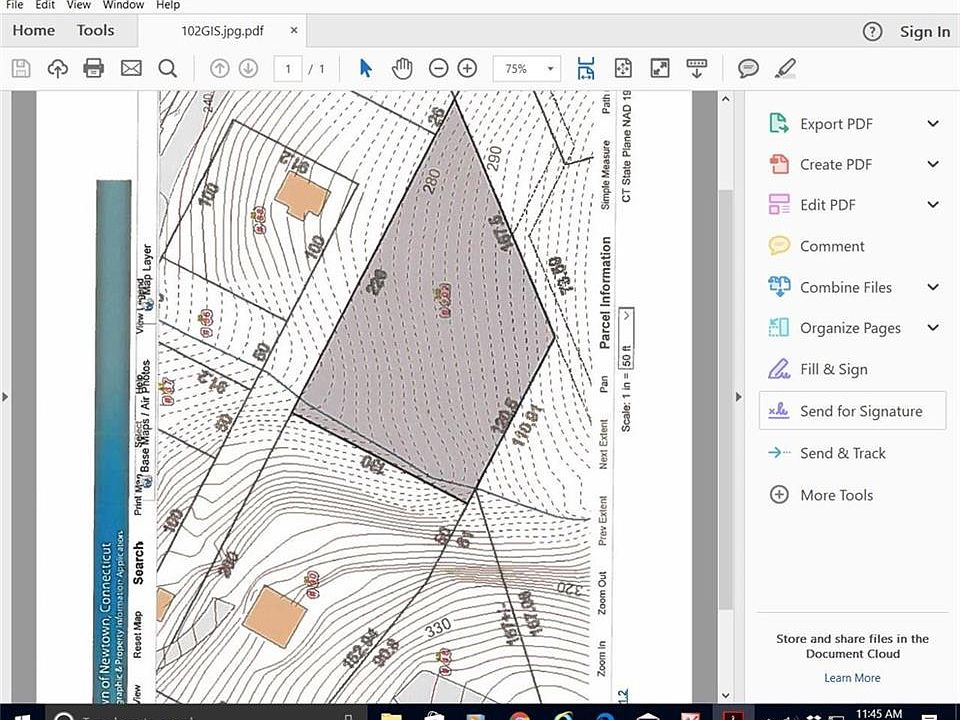The image size is (960, 720).
Task: Click the page number input field
Action: (x=288, y=69)
